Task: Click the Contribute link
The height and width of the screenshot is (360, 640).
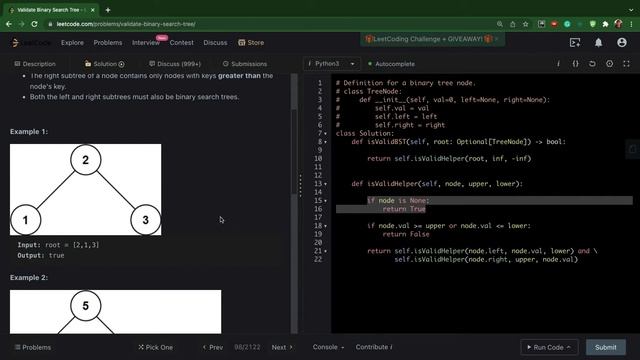Action: [374, 347]
